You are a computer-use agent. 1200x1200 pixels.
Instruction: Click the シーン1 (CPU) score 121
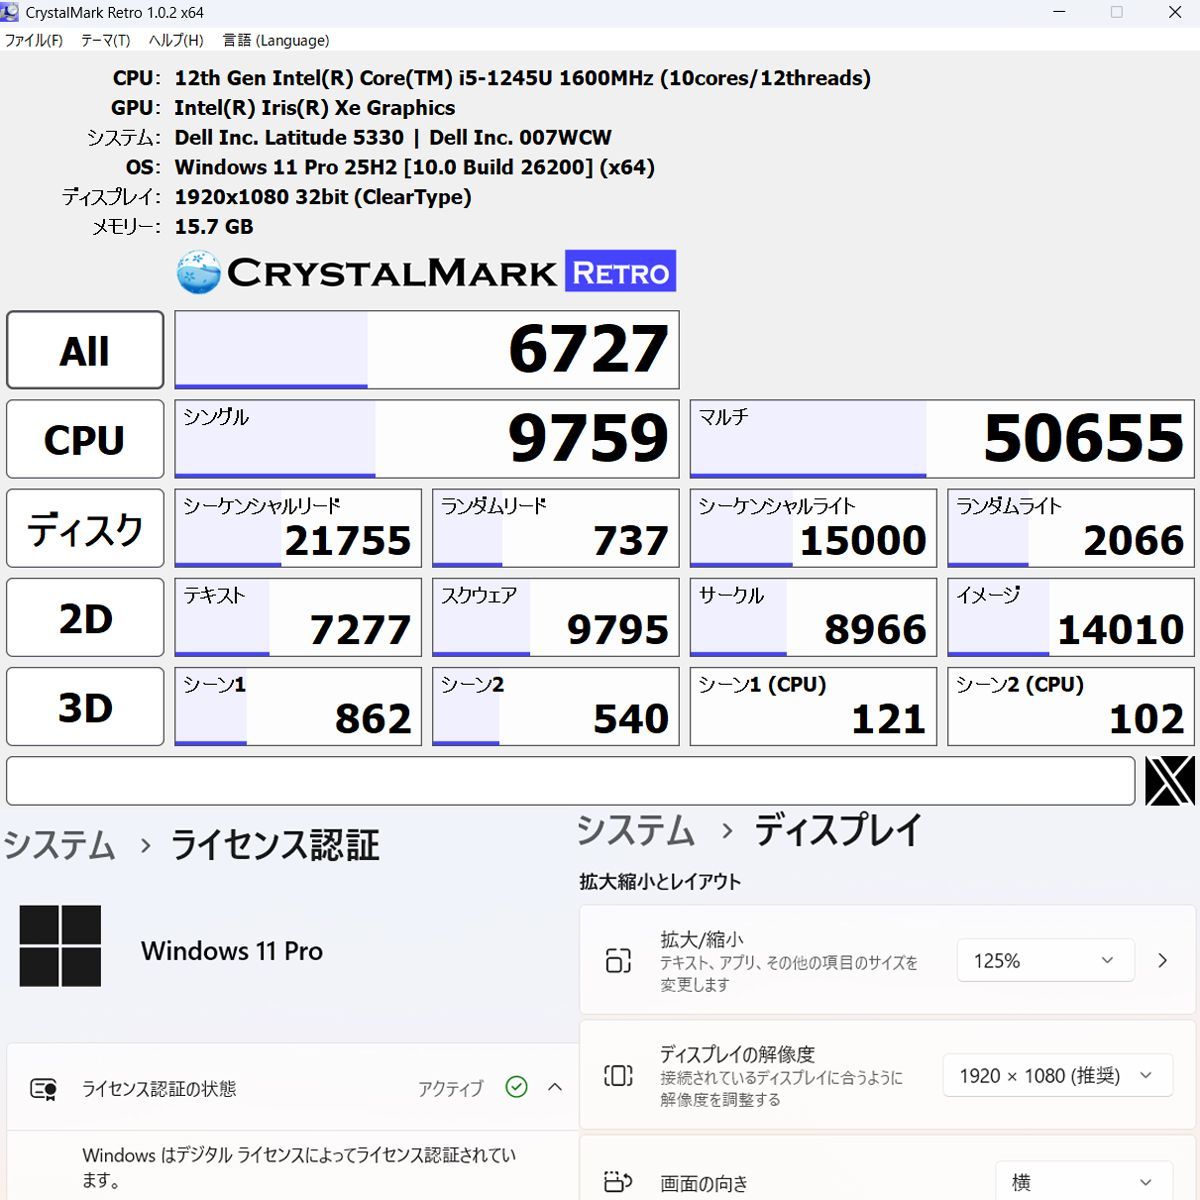(813, 706)
